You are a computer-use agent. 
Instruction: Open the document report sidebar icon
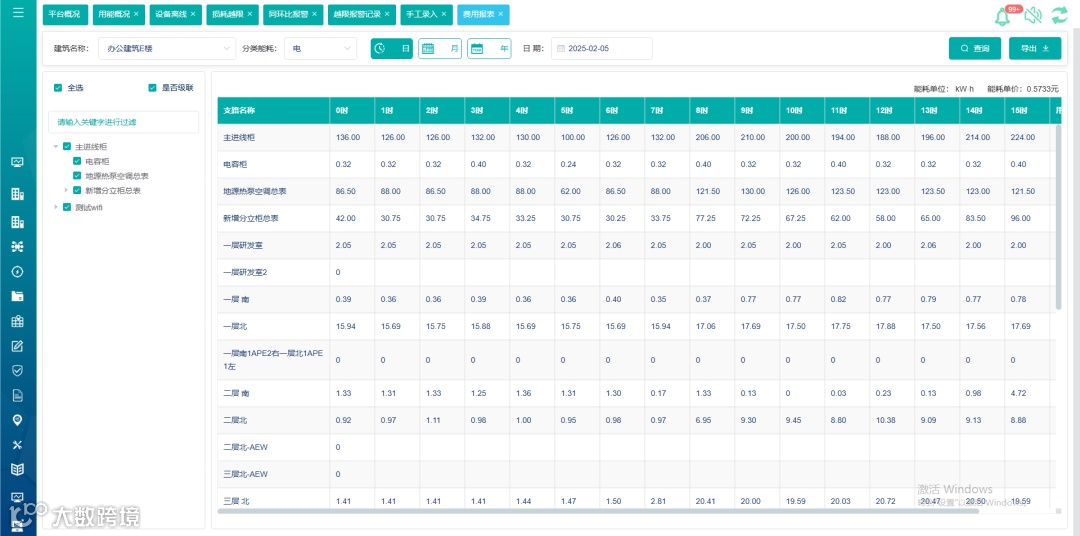click(x=18, y=395)
